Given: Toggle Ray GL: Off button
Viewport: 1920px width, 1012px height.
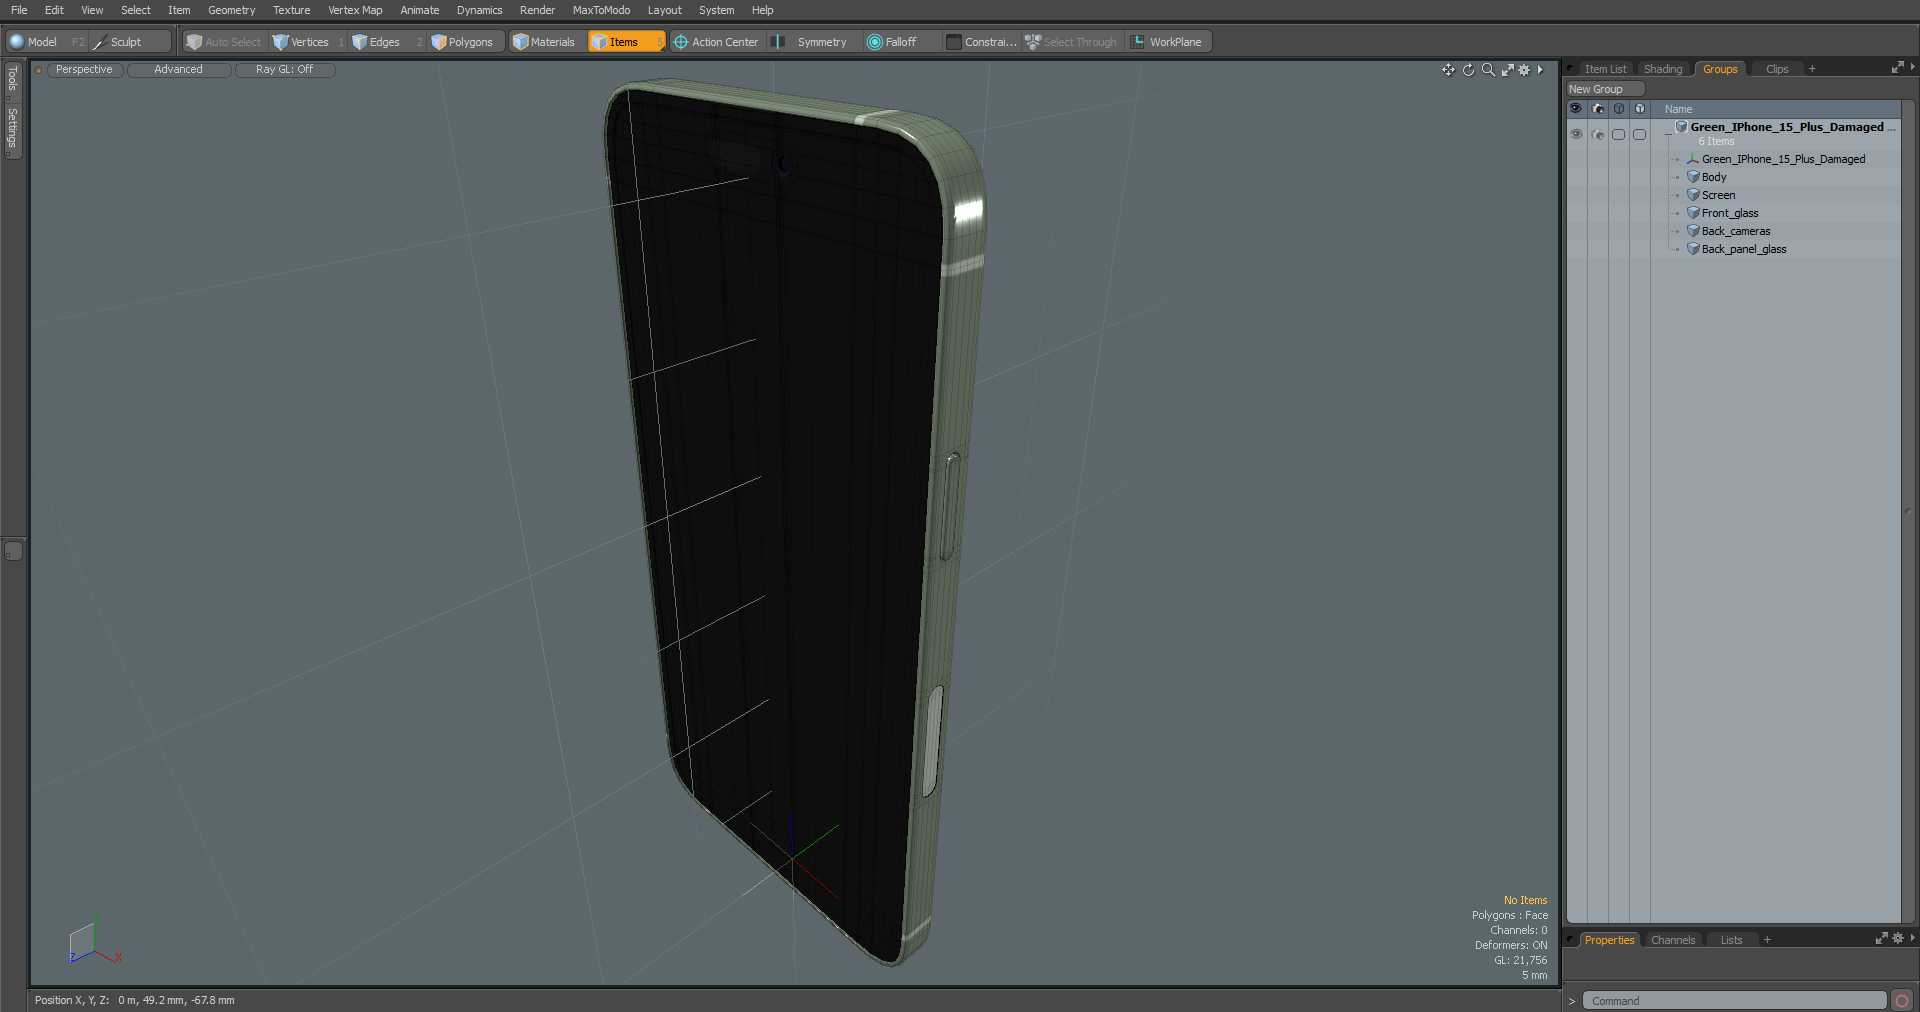Looking at the screenshot, I should [284, 70].
